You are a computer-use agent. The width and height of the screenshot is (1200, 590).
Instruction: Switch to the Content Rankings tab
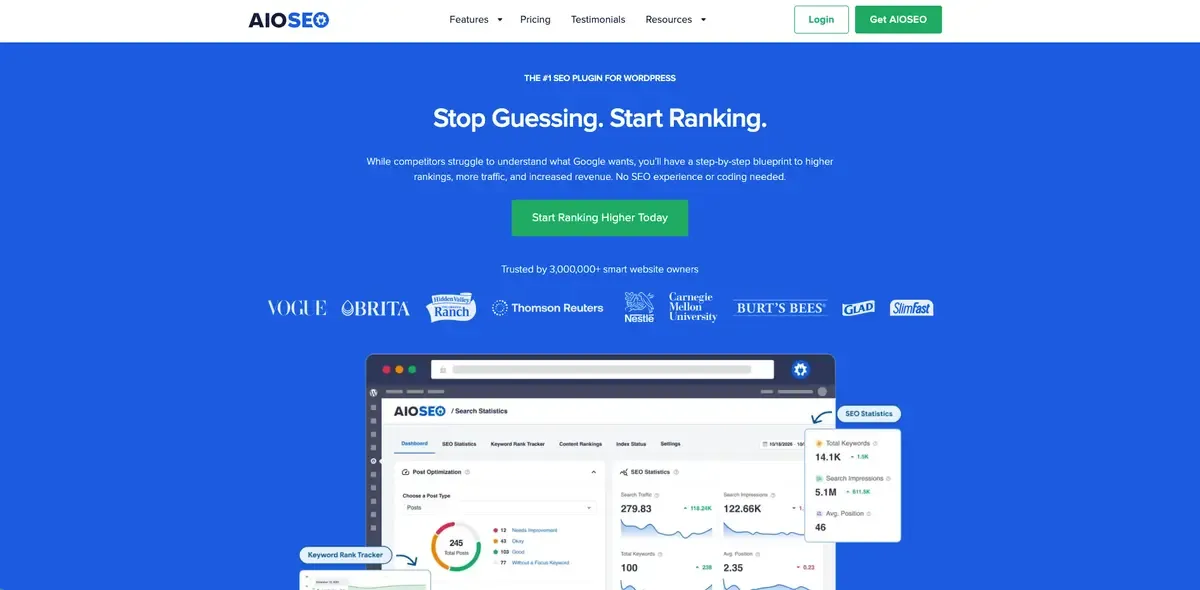pos(581,443)
